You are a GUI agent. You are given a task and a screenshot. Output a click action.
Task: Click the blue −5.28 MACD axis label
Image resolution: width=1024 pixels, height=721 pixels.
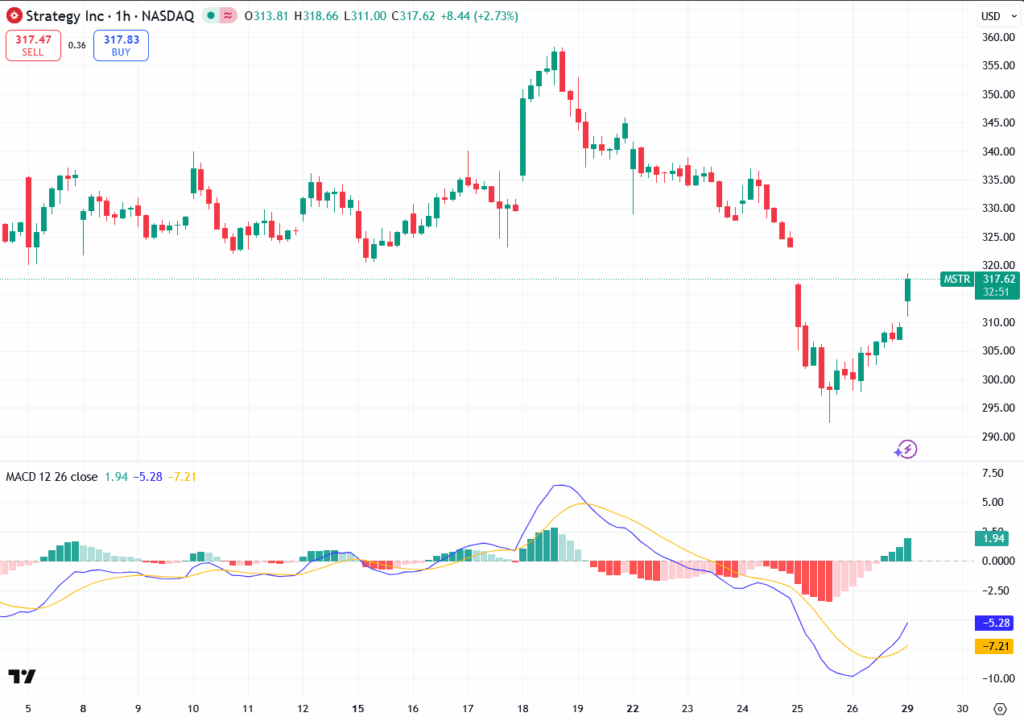pyautogui.click(x=994, y=623)
